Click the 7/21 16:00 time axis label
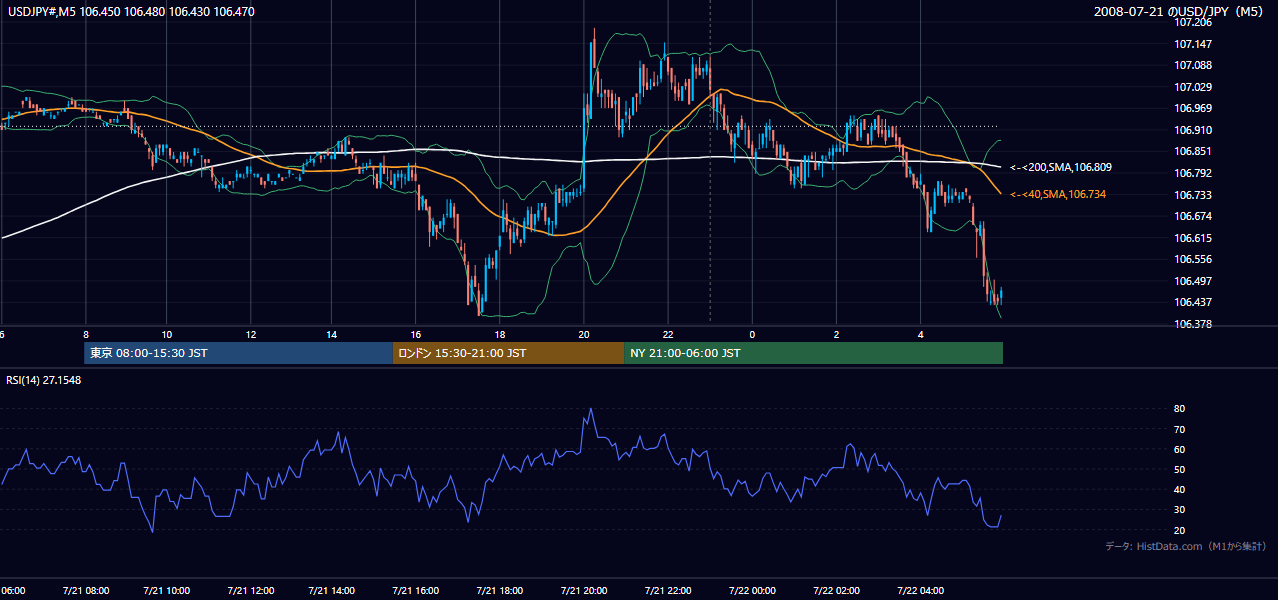1278x600 pixels. [x=417, y=591]
